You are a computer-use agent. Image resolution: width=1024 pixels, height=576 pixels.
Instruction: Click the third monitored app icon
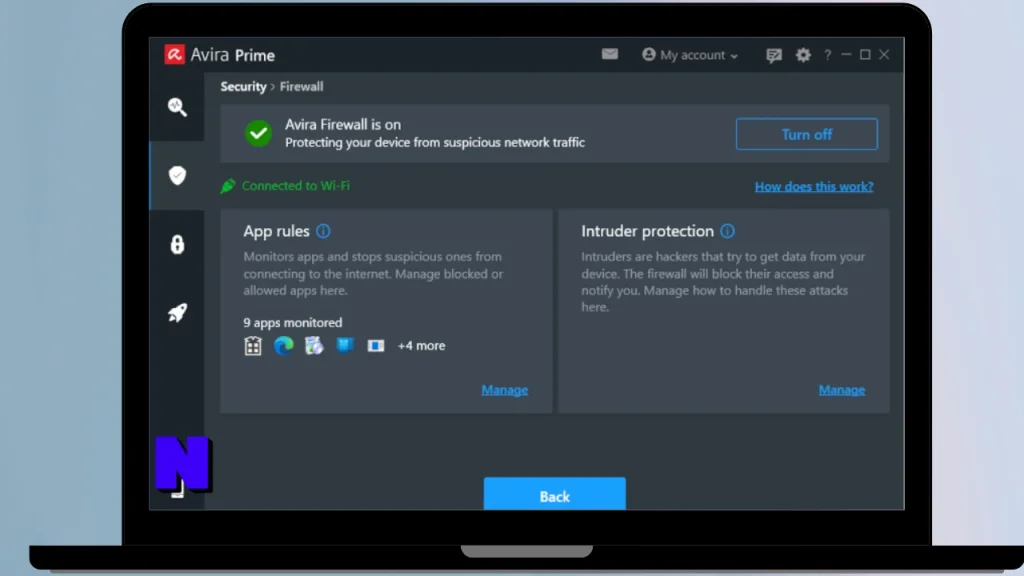[x=314, y=345]
